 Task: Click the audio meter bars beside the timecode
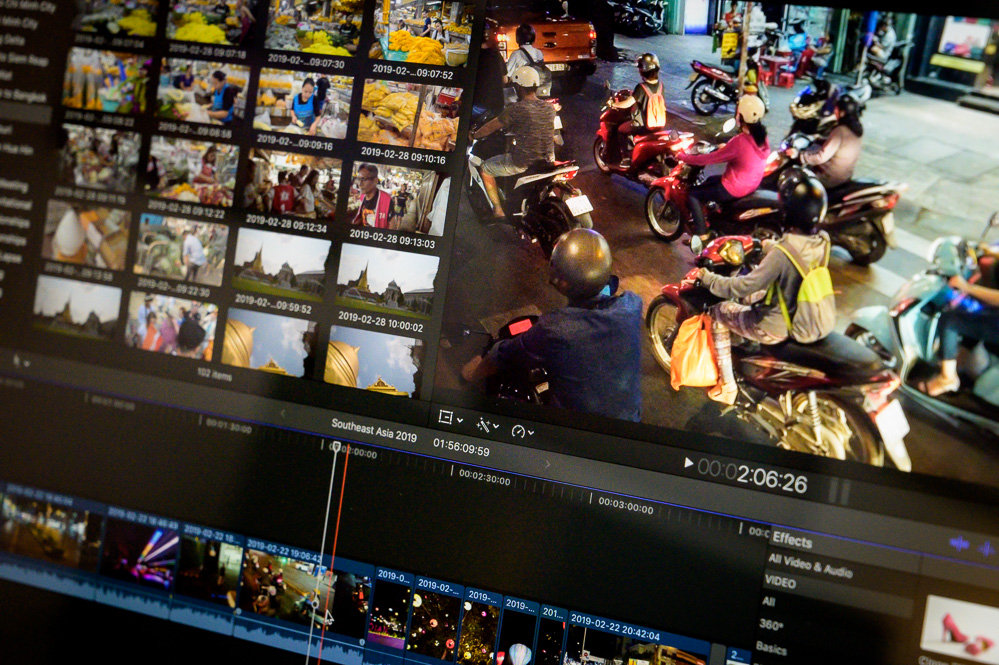coord(838,490)
